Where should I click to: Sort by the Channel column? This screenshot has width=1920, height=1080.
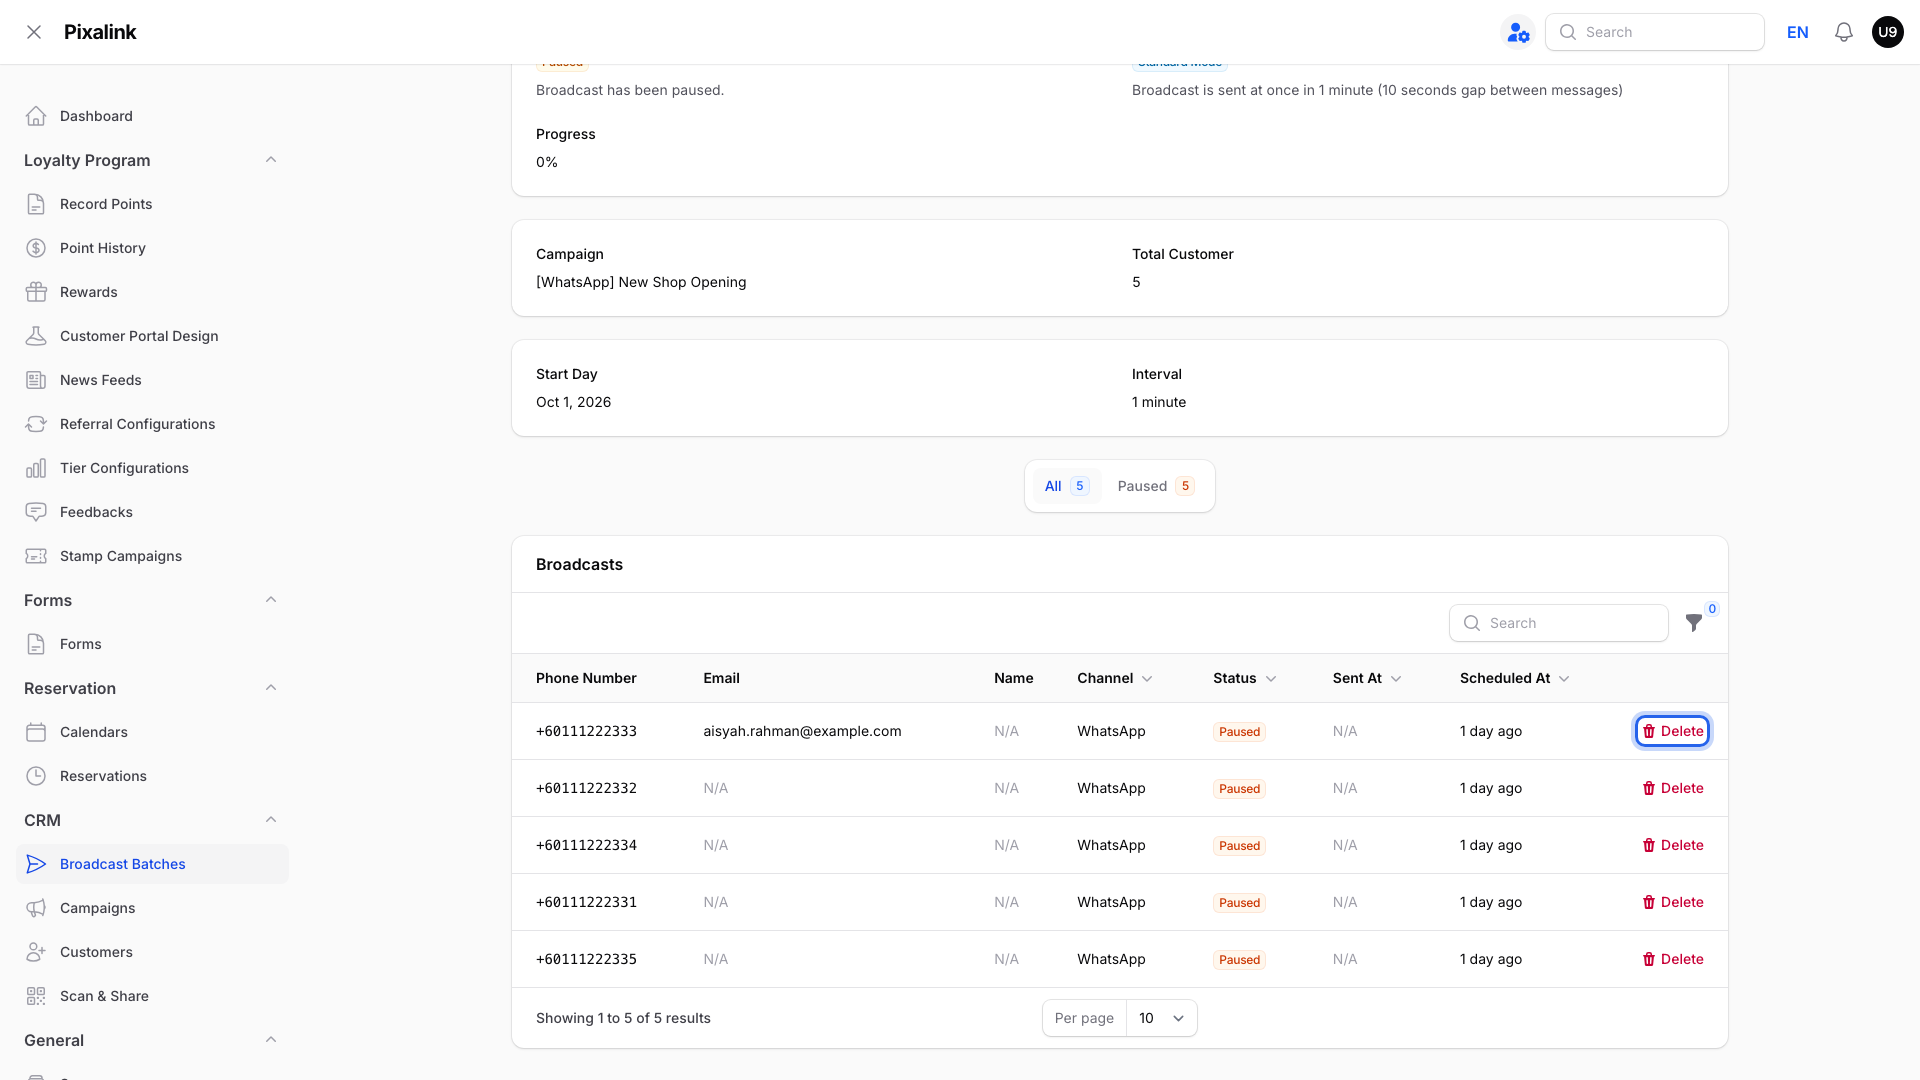pyautogui.click(x=1115, y=678)
